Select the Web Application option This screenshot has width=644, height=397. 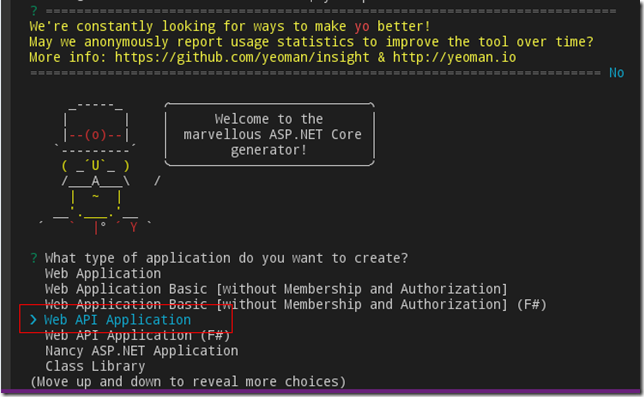[103, 274]
